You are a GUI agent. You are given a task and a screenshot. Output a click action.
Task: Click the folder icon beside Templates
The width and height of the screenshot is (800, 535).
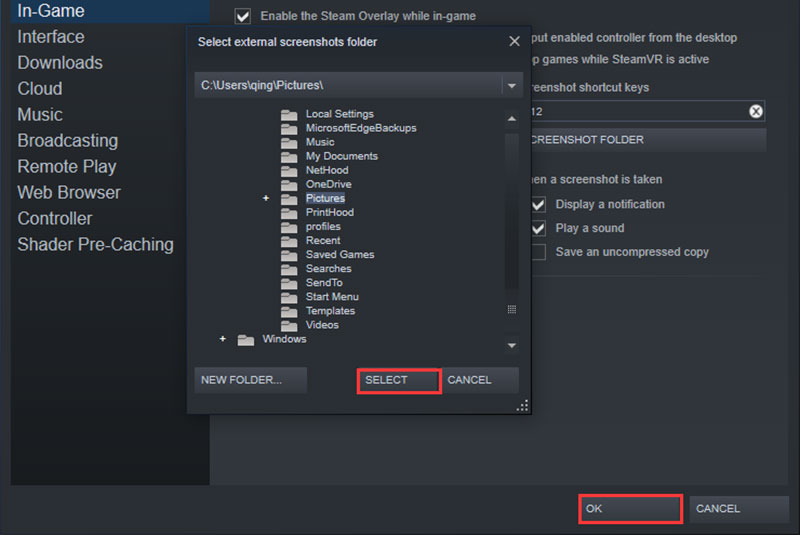pos(289,311)
